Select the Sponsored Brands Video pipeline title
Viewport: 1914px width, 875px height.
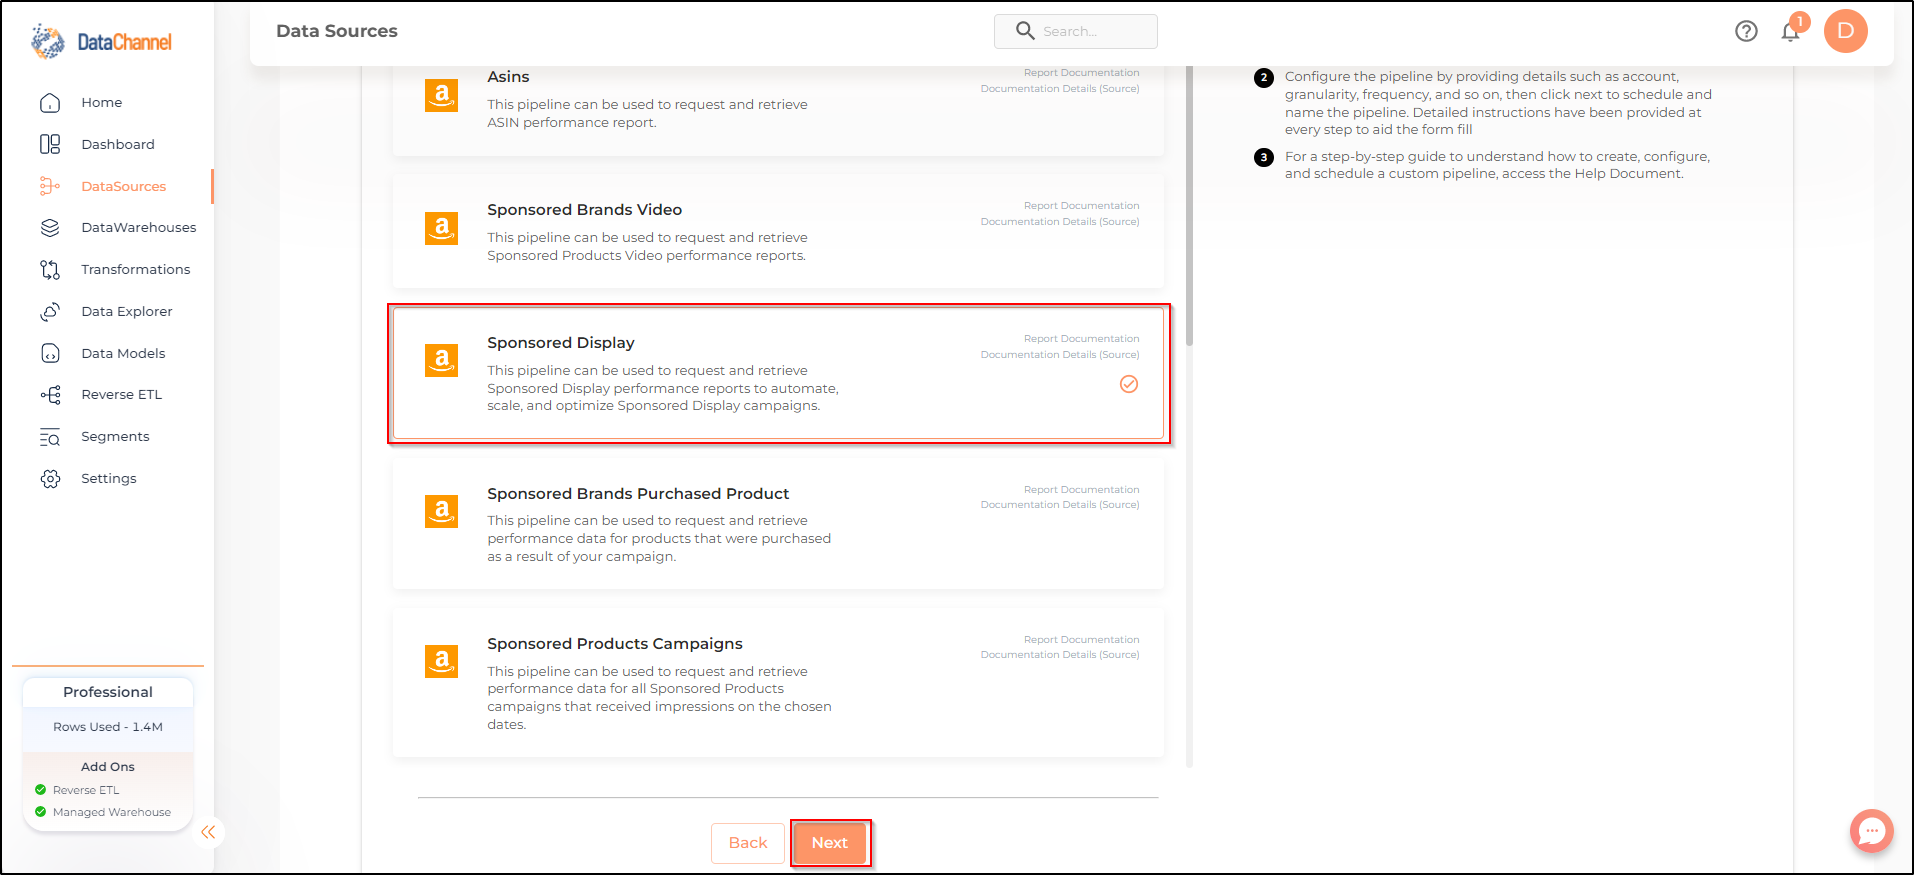(x=585, y=210)
